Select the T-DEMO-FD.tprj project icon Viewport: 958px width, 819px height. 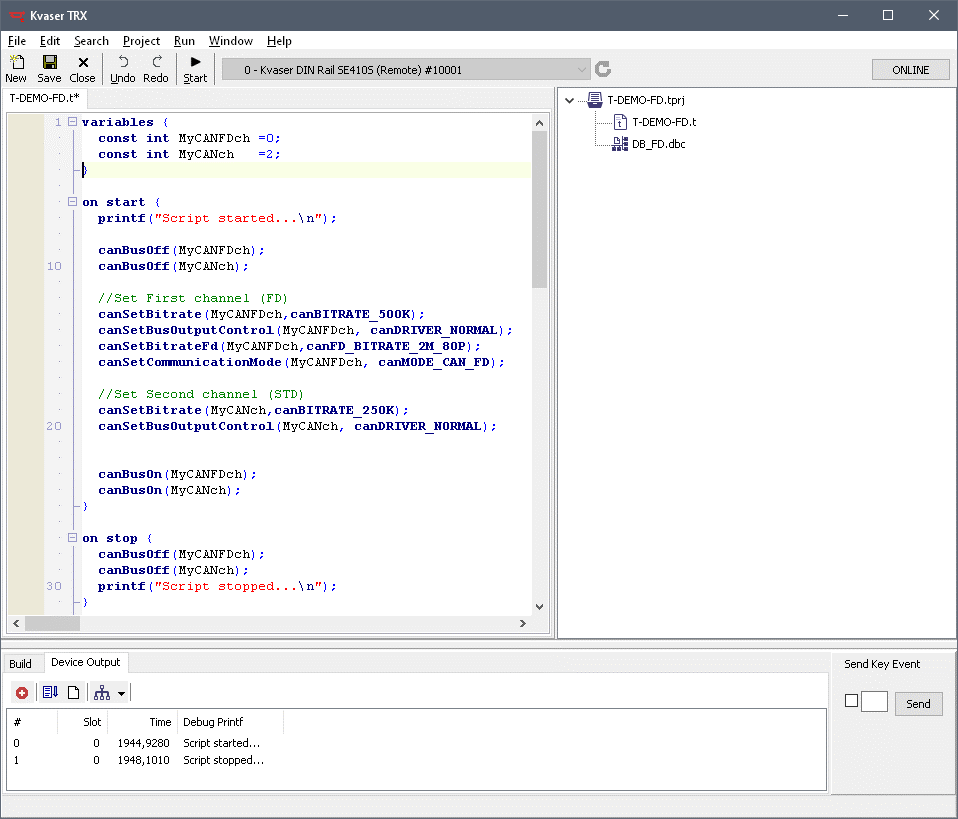point(594,100)
